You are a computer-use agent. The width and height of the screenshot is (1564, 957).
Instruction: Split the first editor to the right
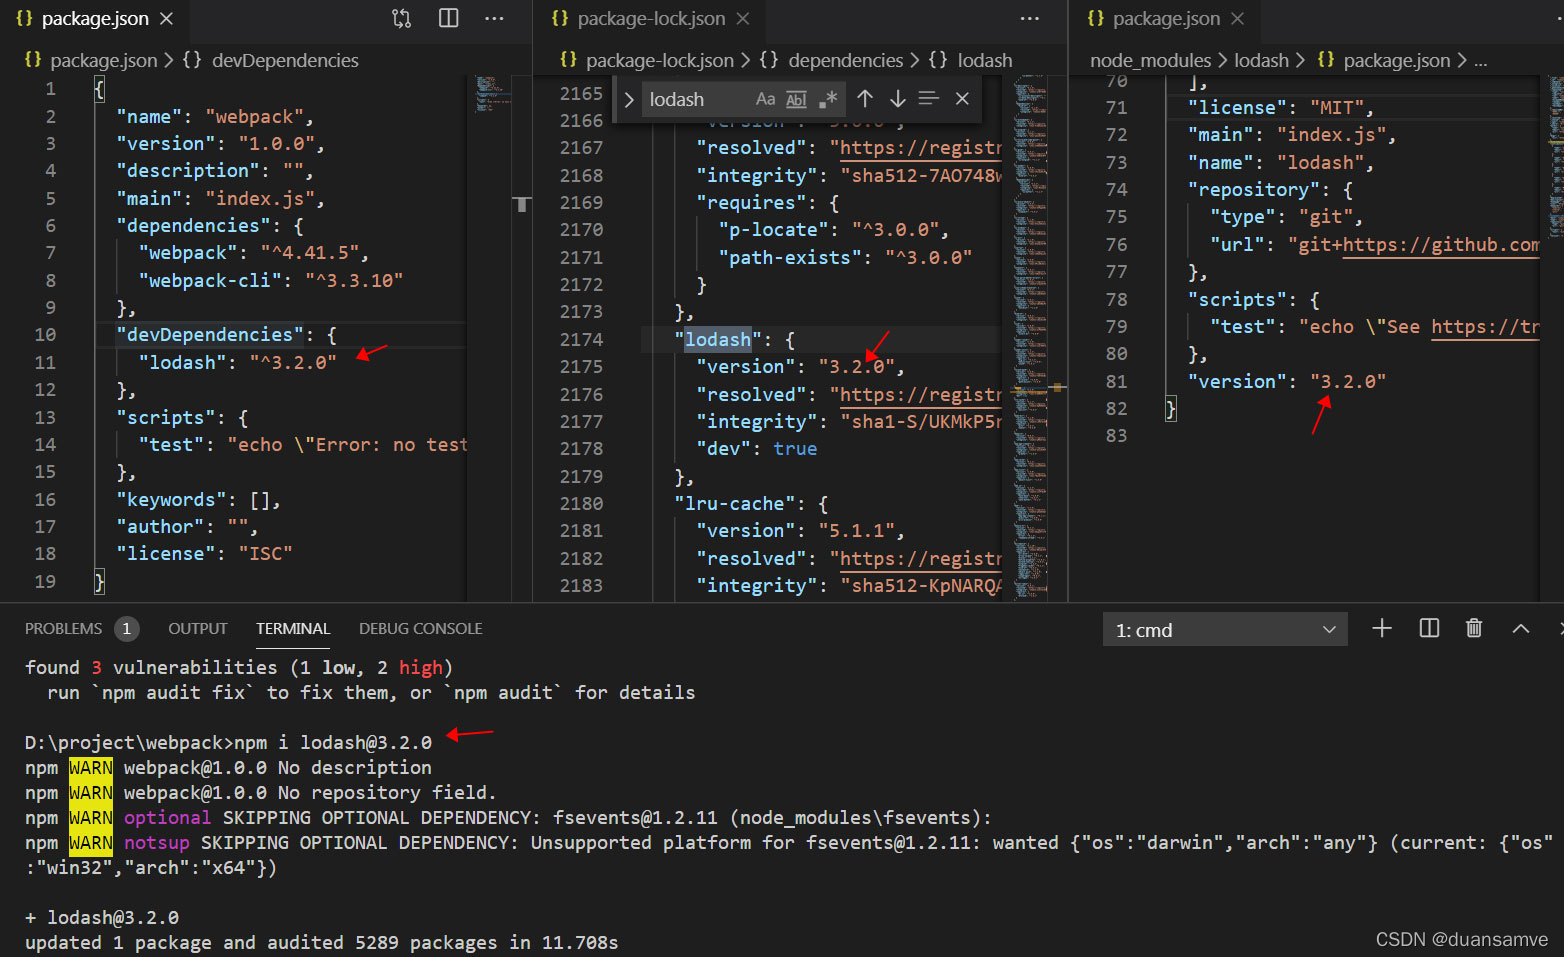click(x=448, y=18)
